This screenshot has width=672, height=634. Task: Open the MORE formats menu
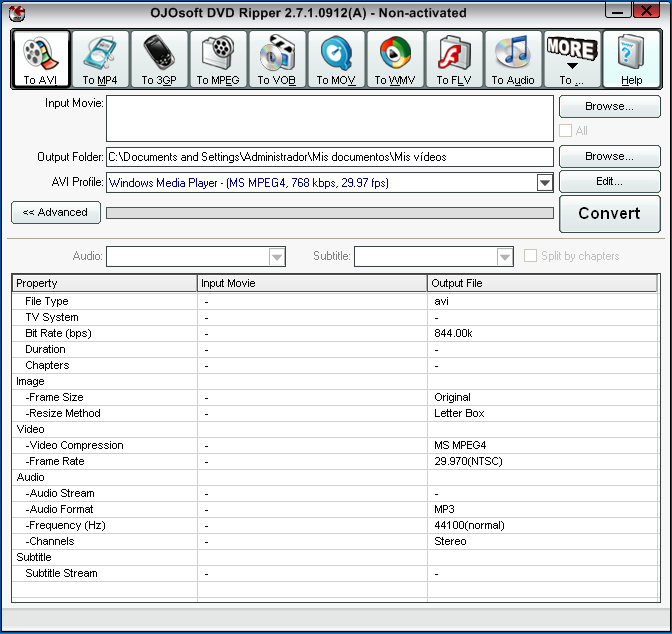coord(572,59)
